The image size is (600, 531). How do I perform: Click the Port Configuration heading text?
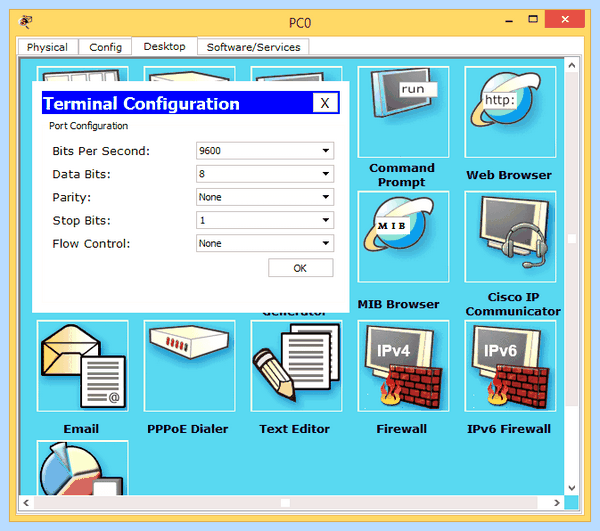click(x=88, y=126)
